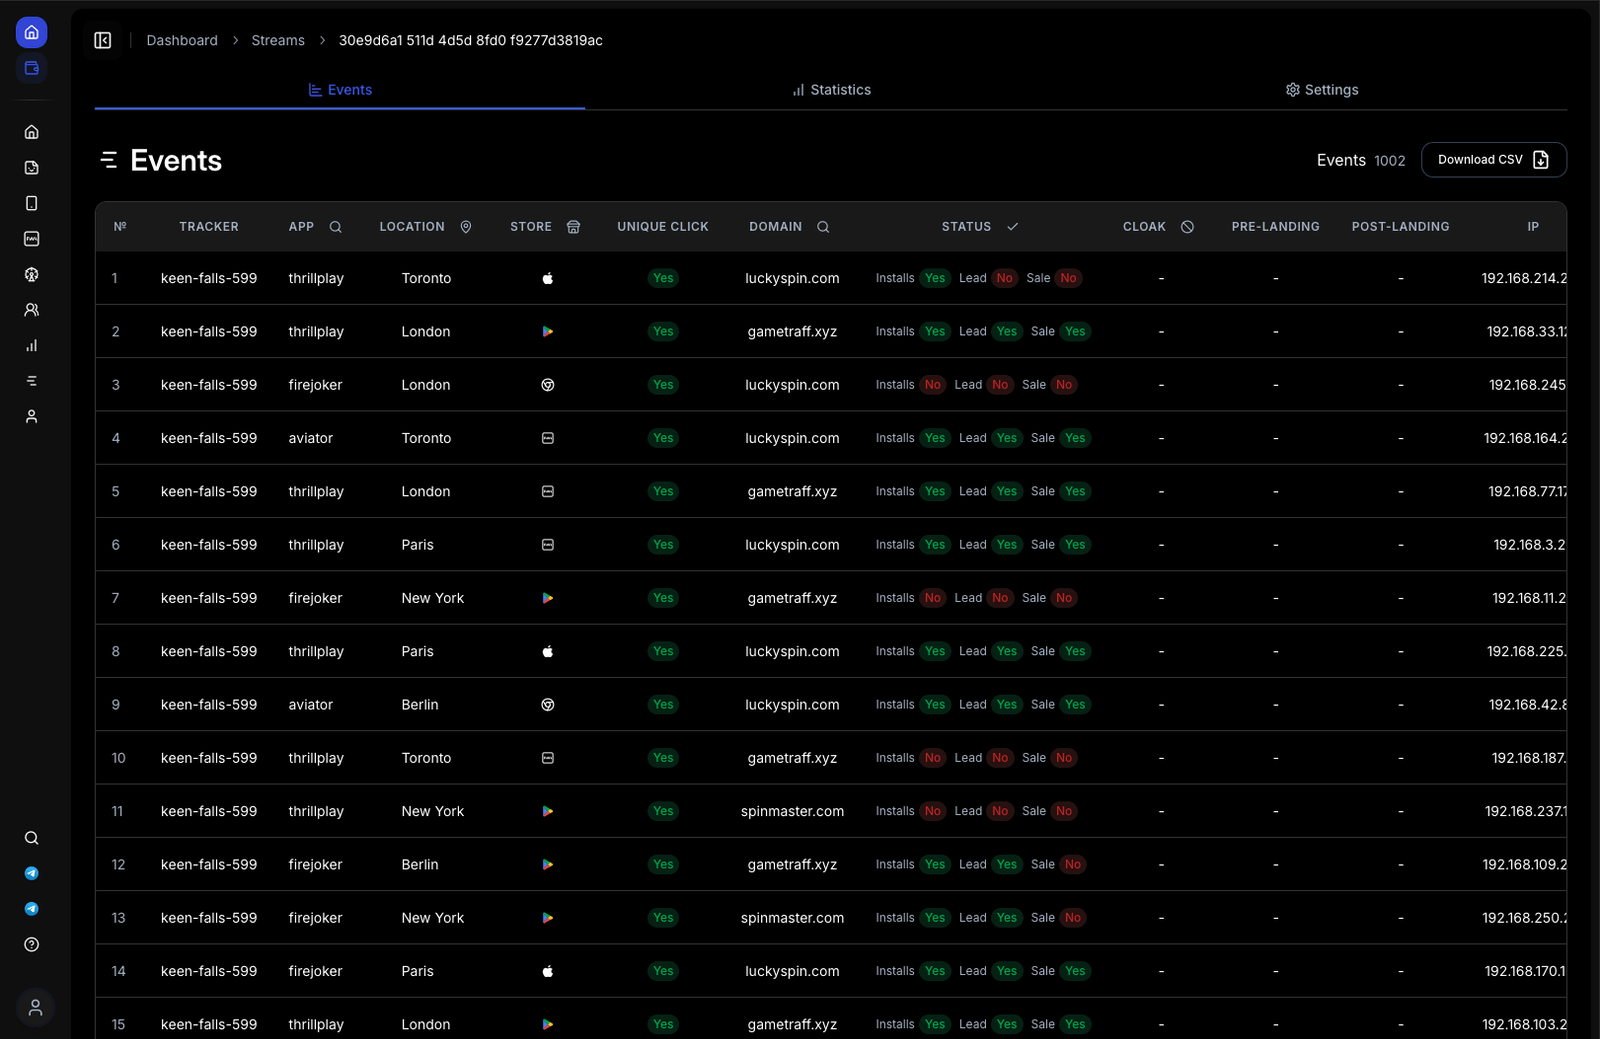Open search from the sidebar magnifier icon
The width and height of the screenshot is (1600, 1039).
pyautogui.click(x=32, y=838)
